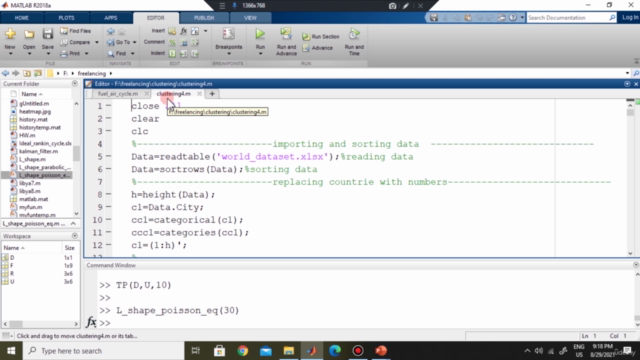640x360 pixels.
Task: Select L_shape_poisson_eq file in Current Folder
Action: coord(40,175)
